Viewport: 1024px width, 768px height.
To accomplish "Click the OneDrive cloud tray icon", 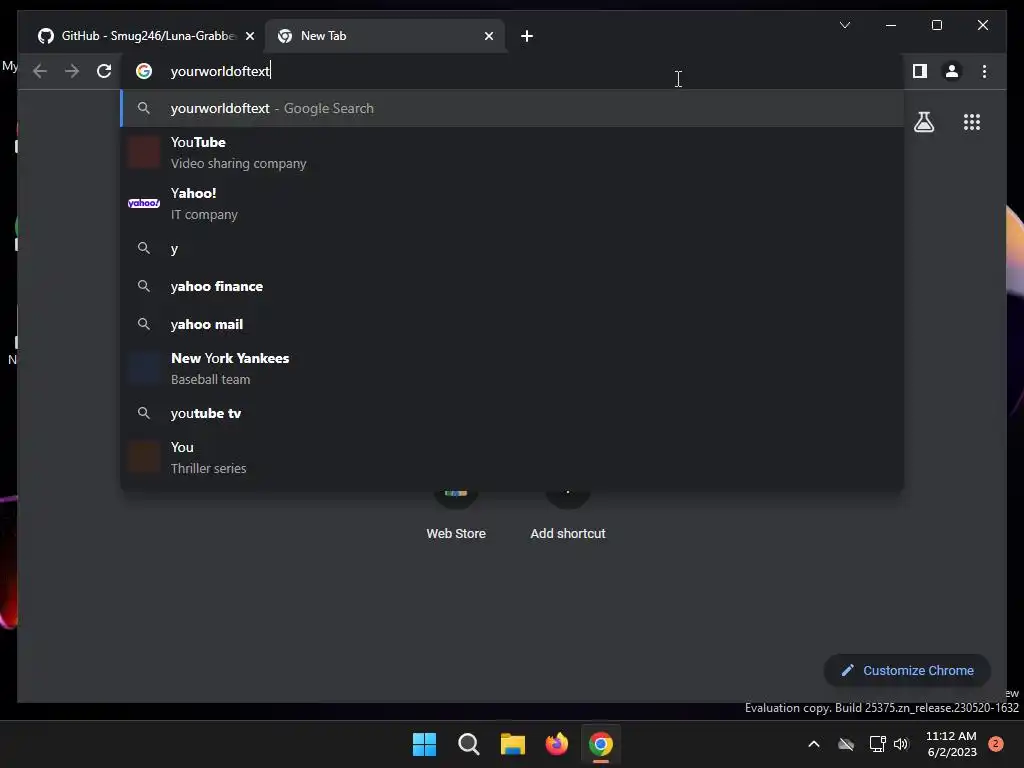I will [846, 744].
